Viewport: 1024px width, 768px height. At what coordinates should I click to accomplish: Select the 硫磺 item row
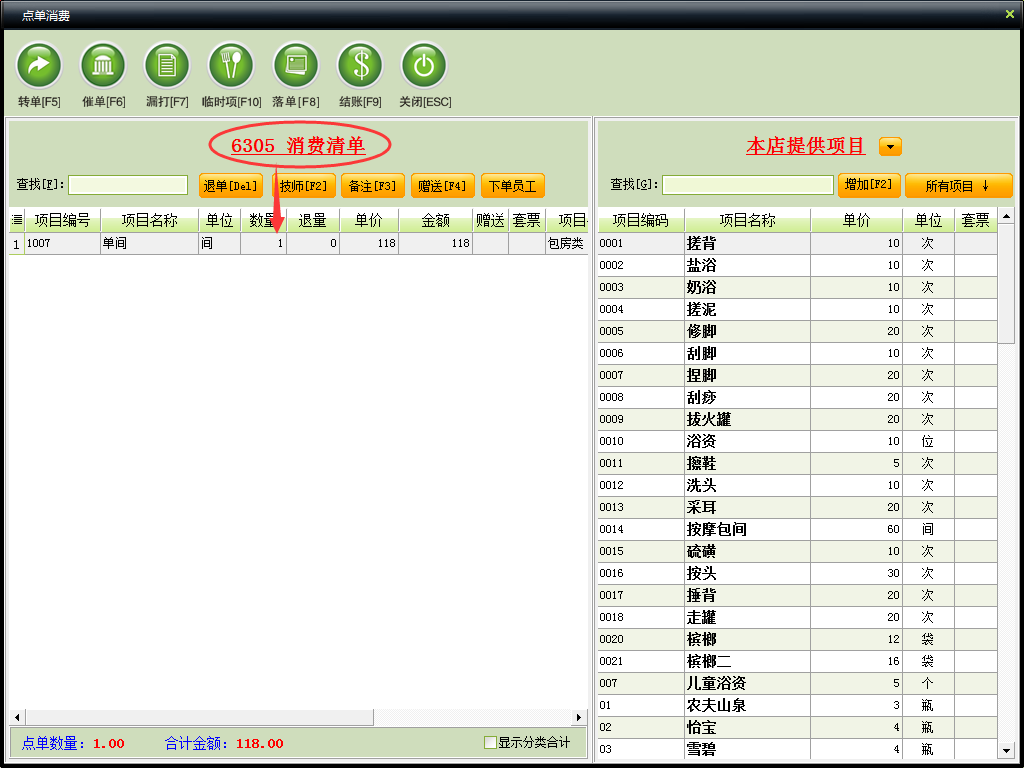[x=797, y=551]
